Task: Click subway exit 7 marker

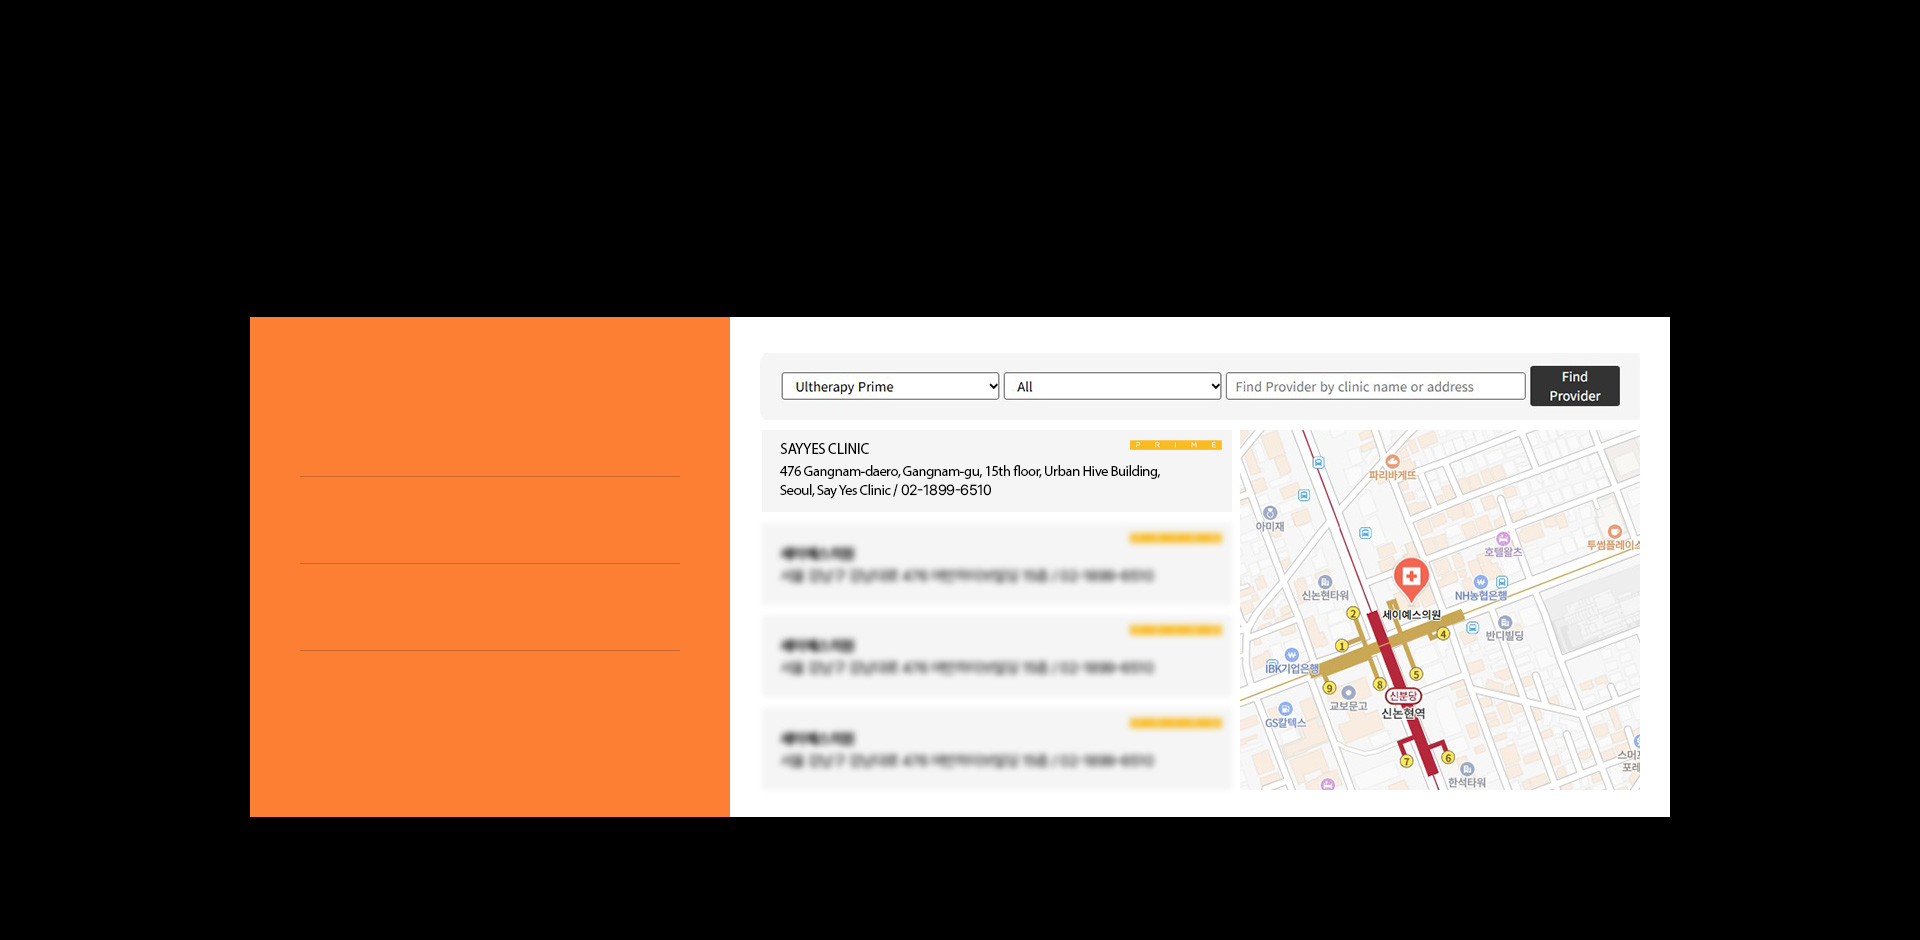Action: (x=1406, y=761)
